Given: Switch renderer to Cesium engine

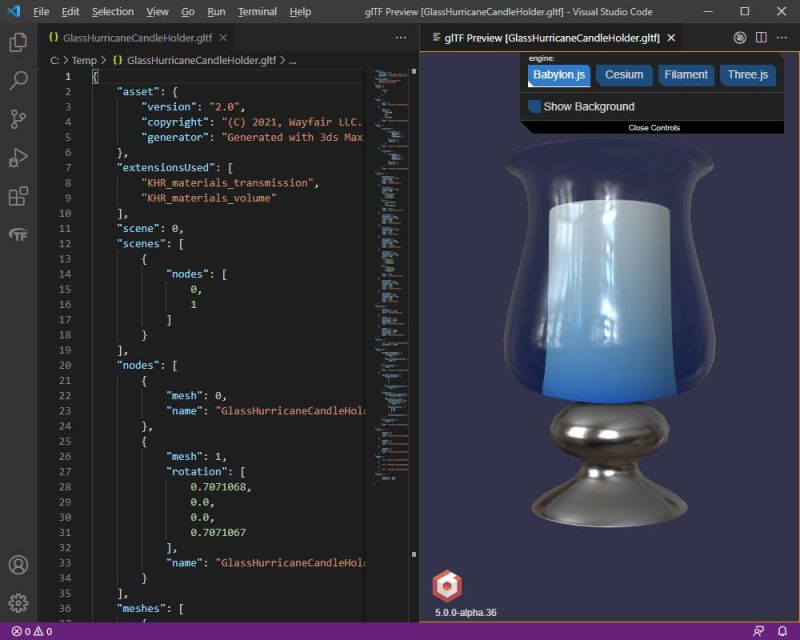Looking at the screenshot, I should point(623,74).
